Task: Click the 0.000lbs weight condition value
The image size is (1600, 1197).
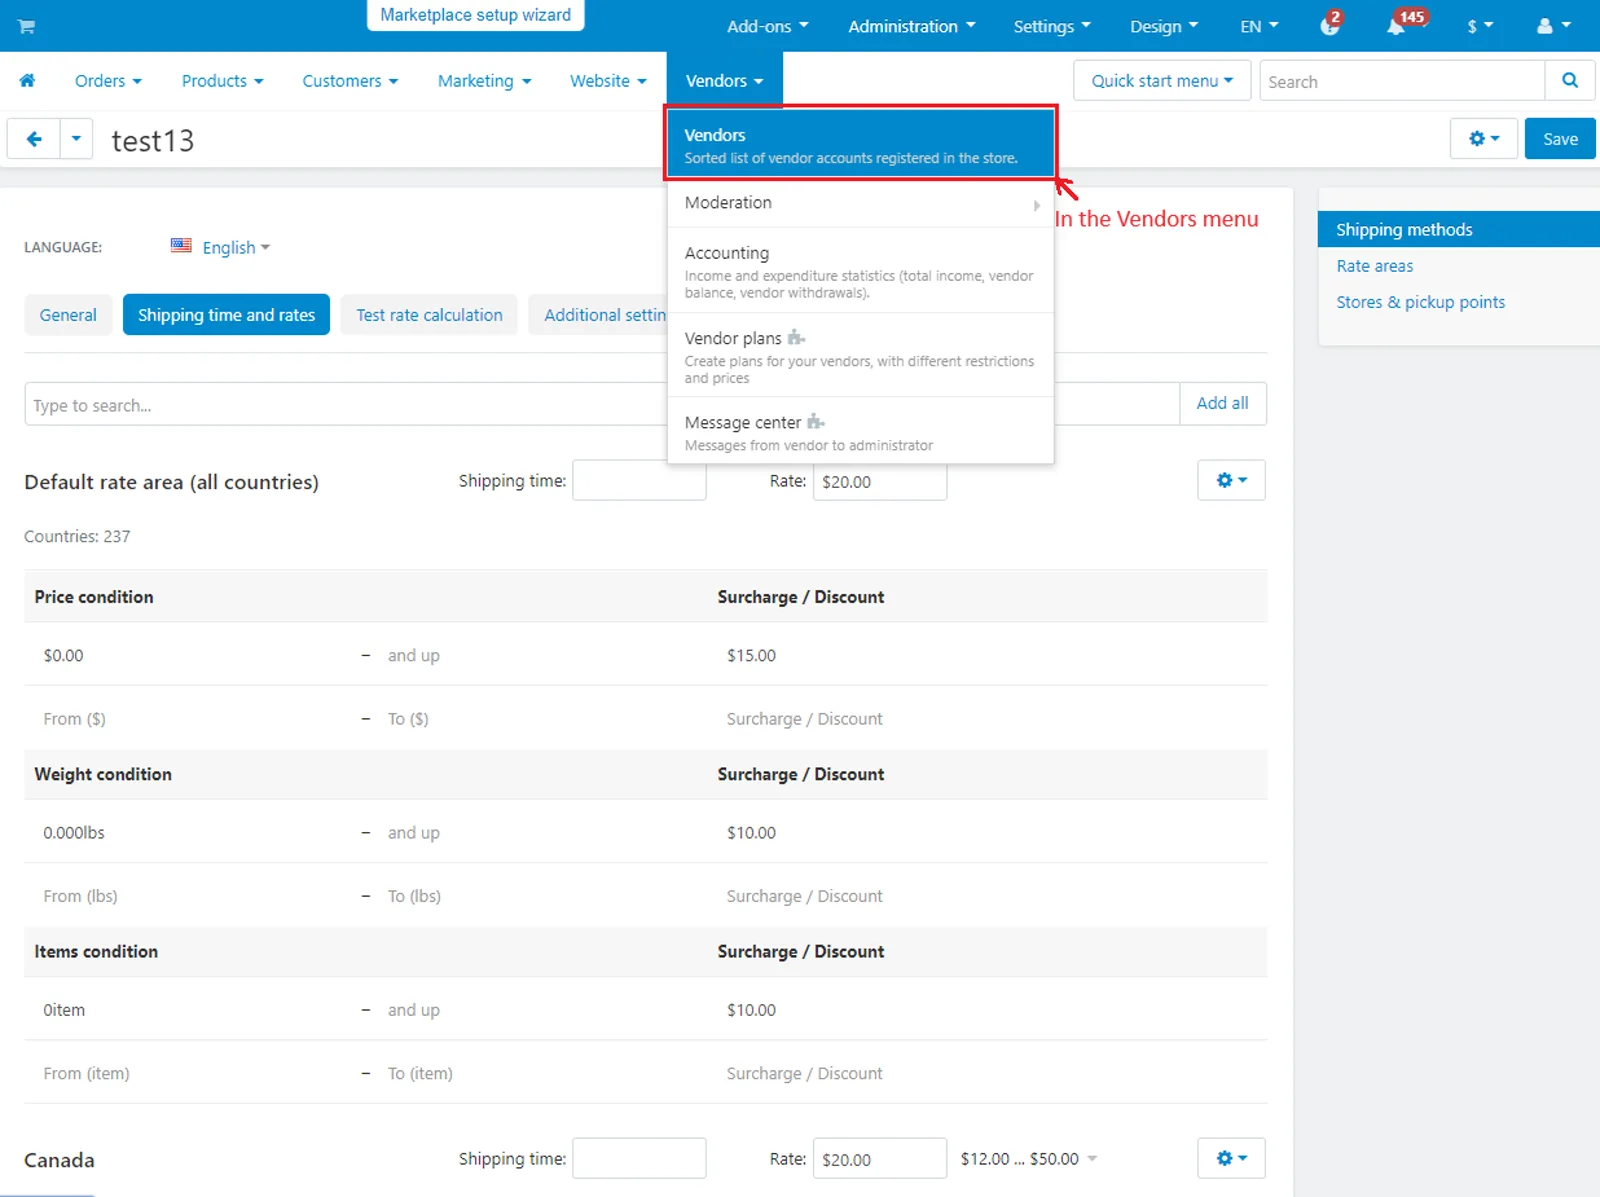Action: coord(74,832)
